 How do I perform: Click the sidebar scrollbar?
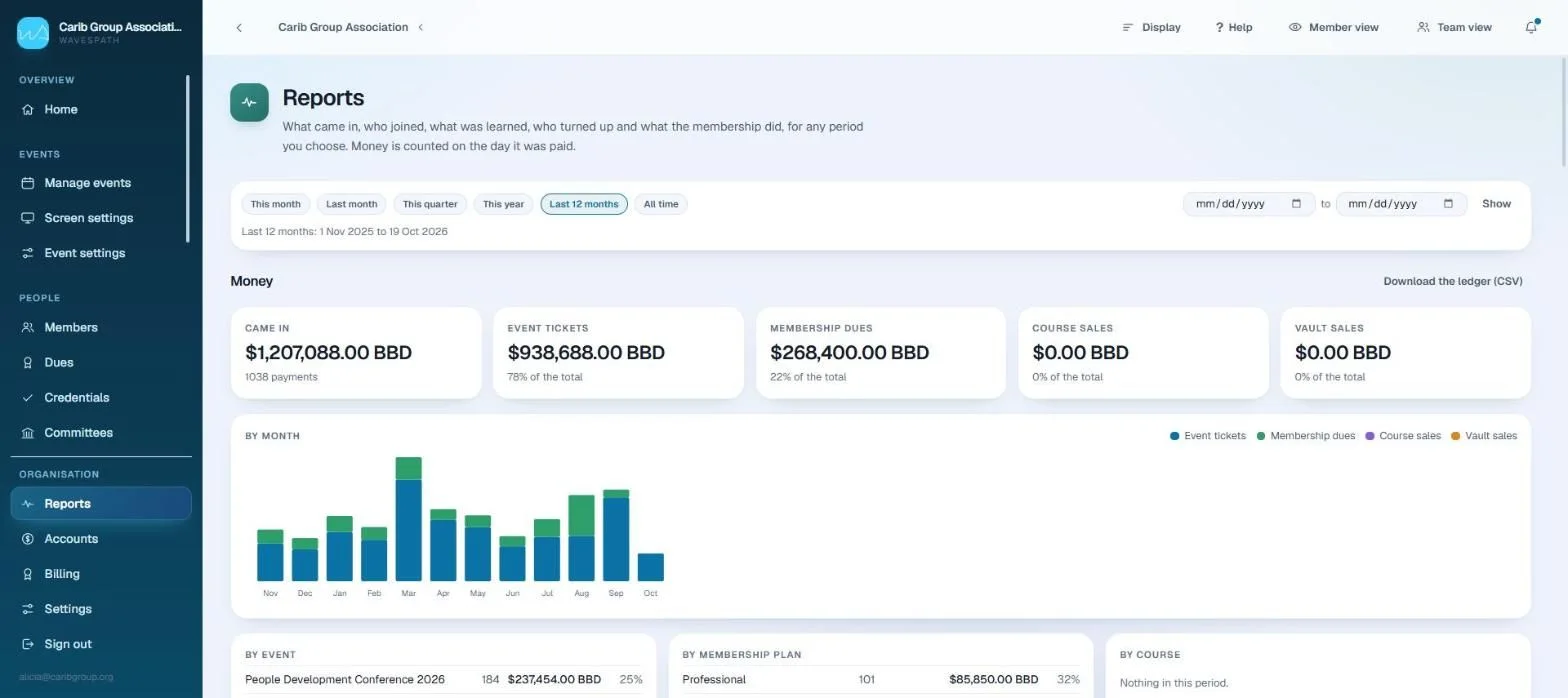(x=187, y=158)
